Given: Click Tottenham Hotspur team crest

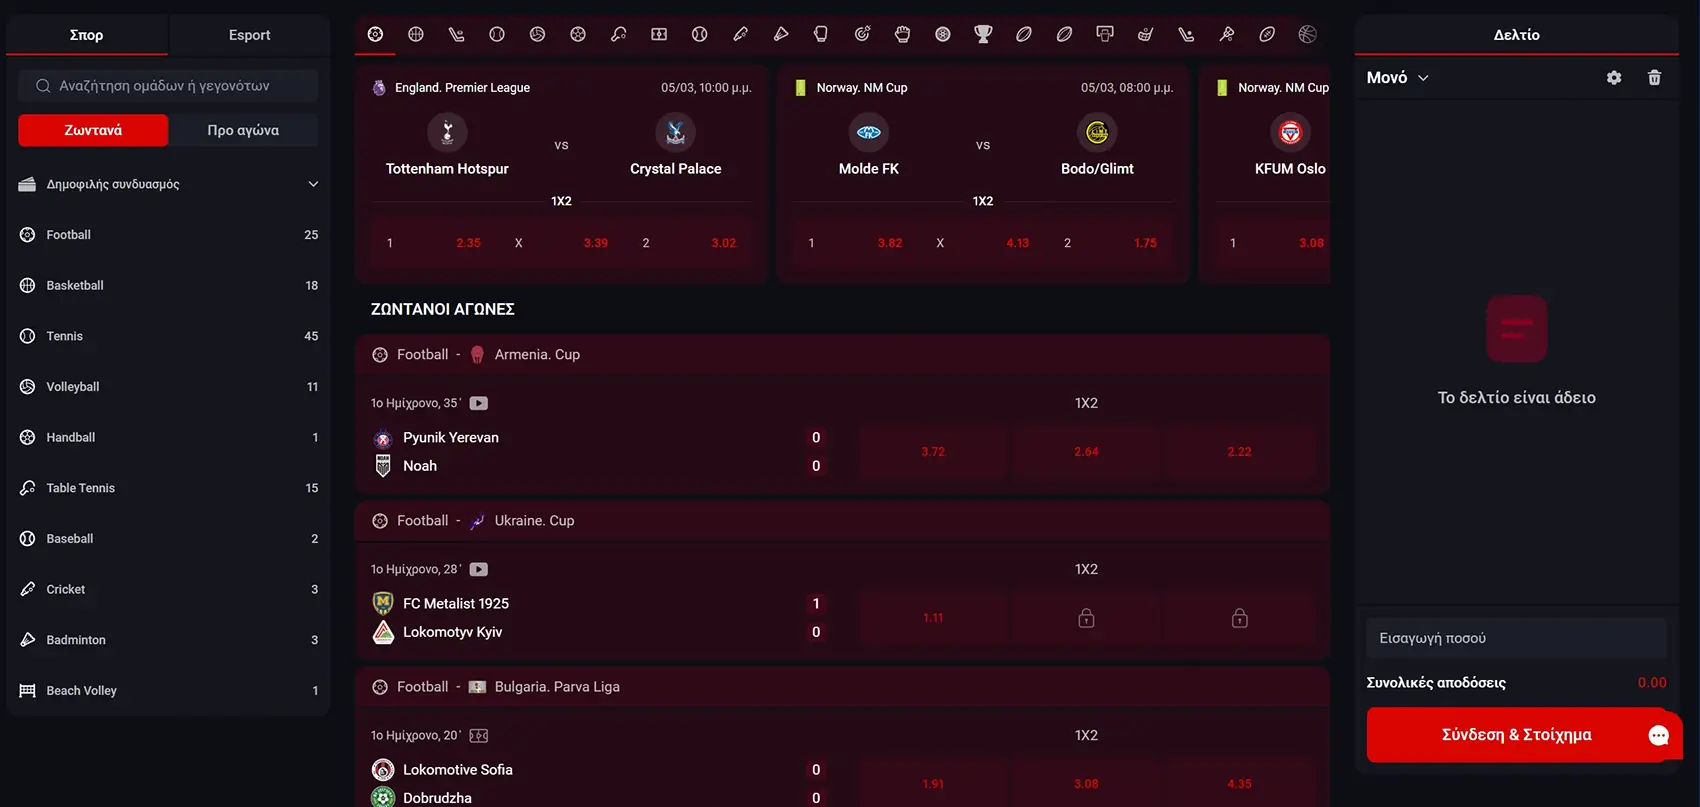Looking at the screenshot, I should coord(447,132).
